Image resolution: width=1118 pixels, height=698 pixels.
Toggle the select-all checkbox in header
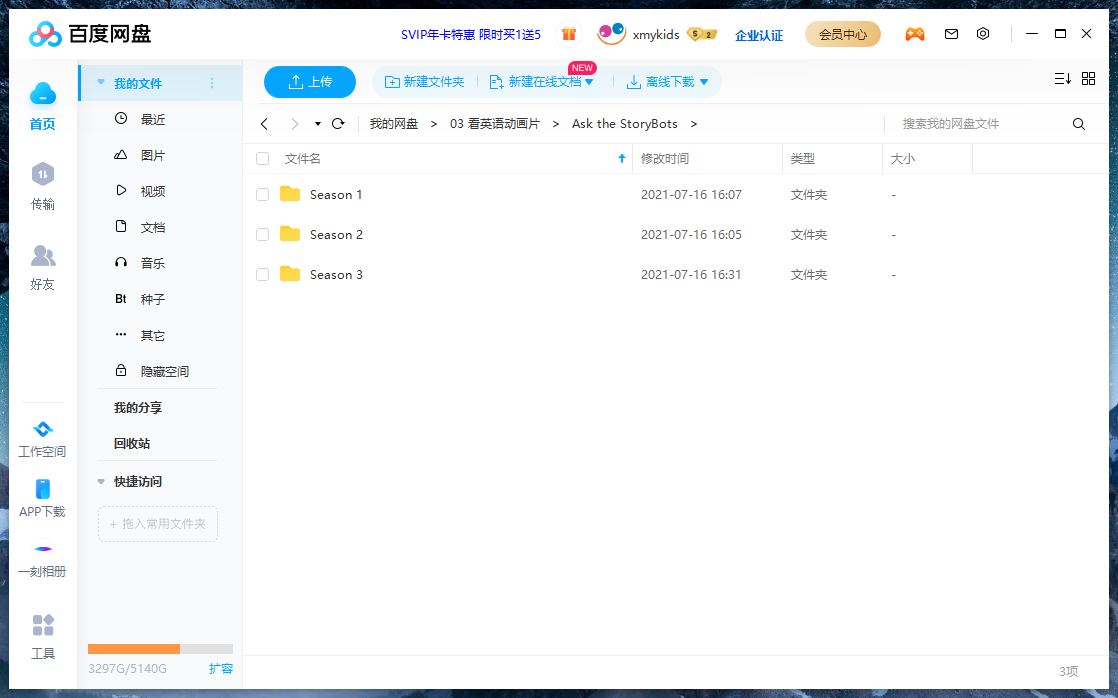point(262,158)
